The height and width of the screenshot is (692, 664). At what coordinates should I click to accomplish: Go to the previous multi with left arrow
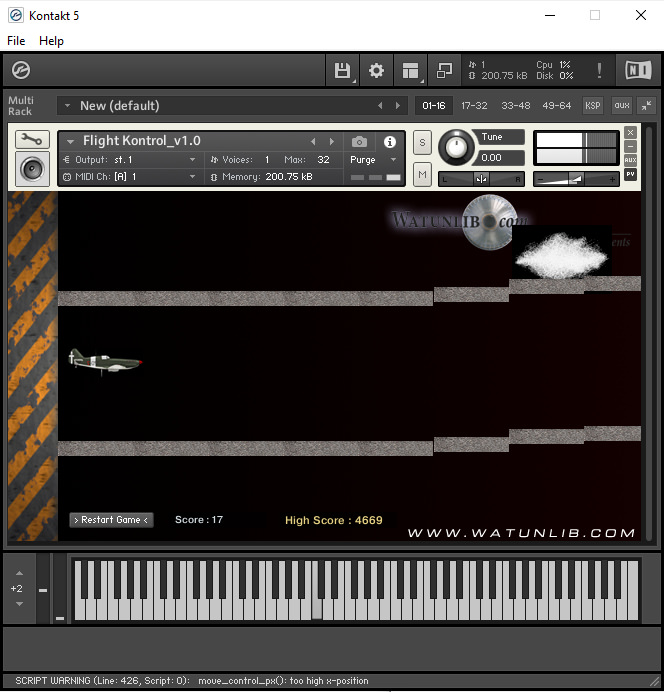380,105
